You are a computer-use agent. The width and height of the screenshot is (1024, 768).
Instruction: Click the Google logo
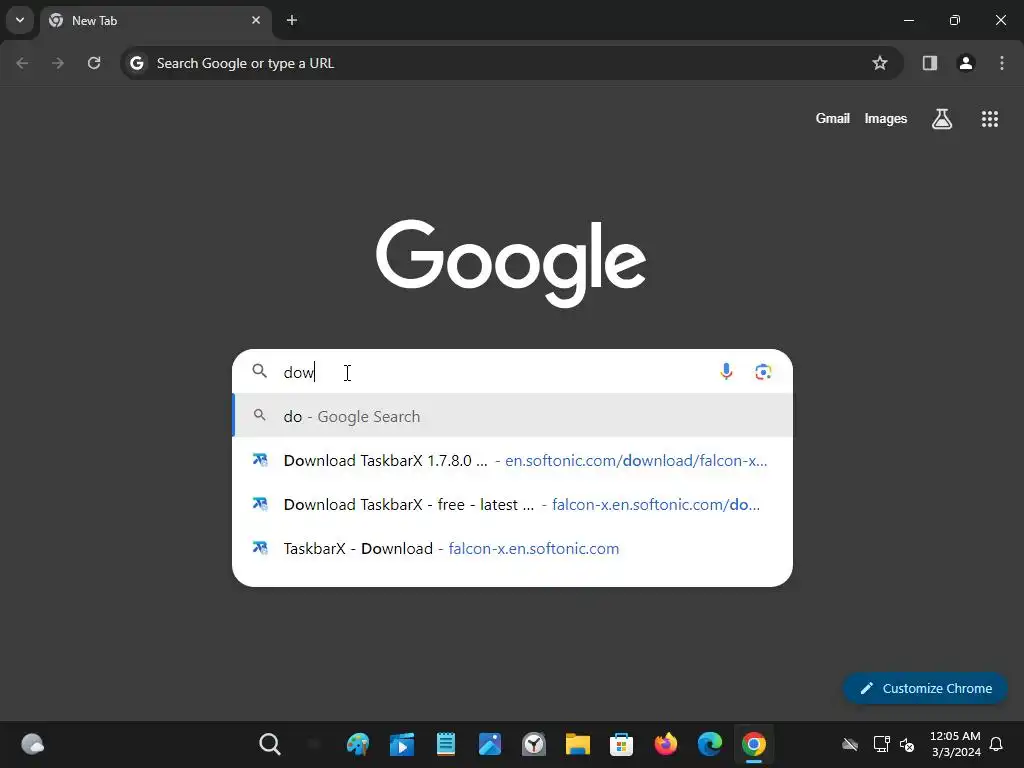(511, 263)
